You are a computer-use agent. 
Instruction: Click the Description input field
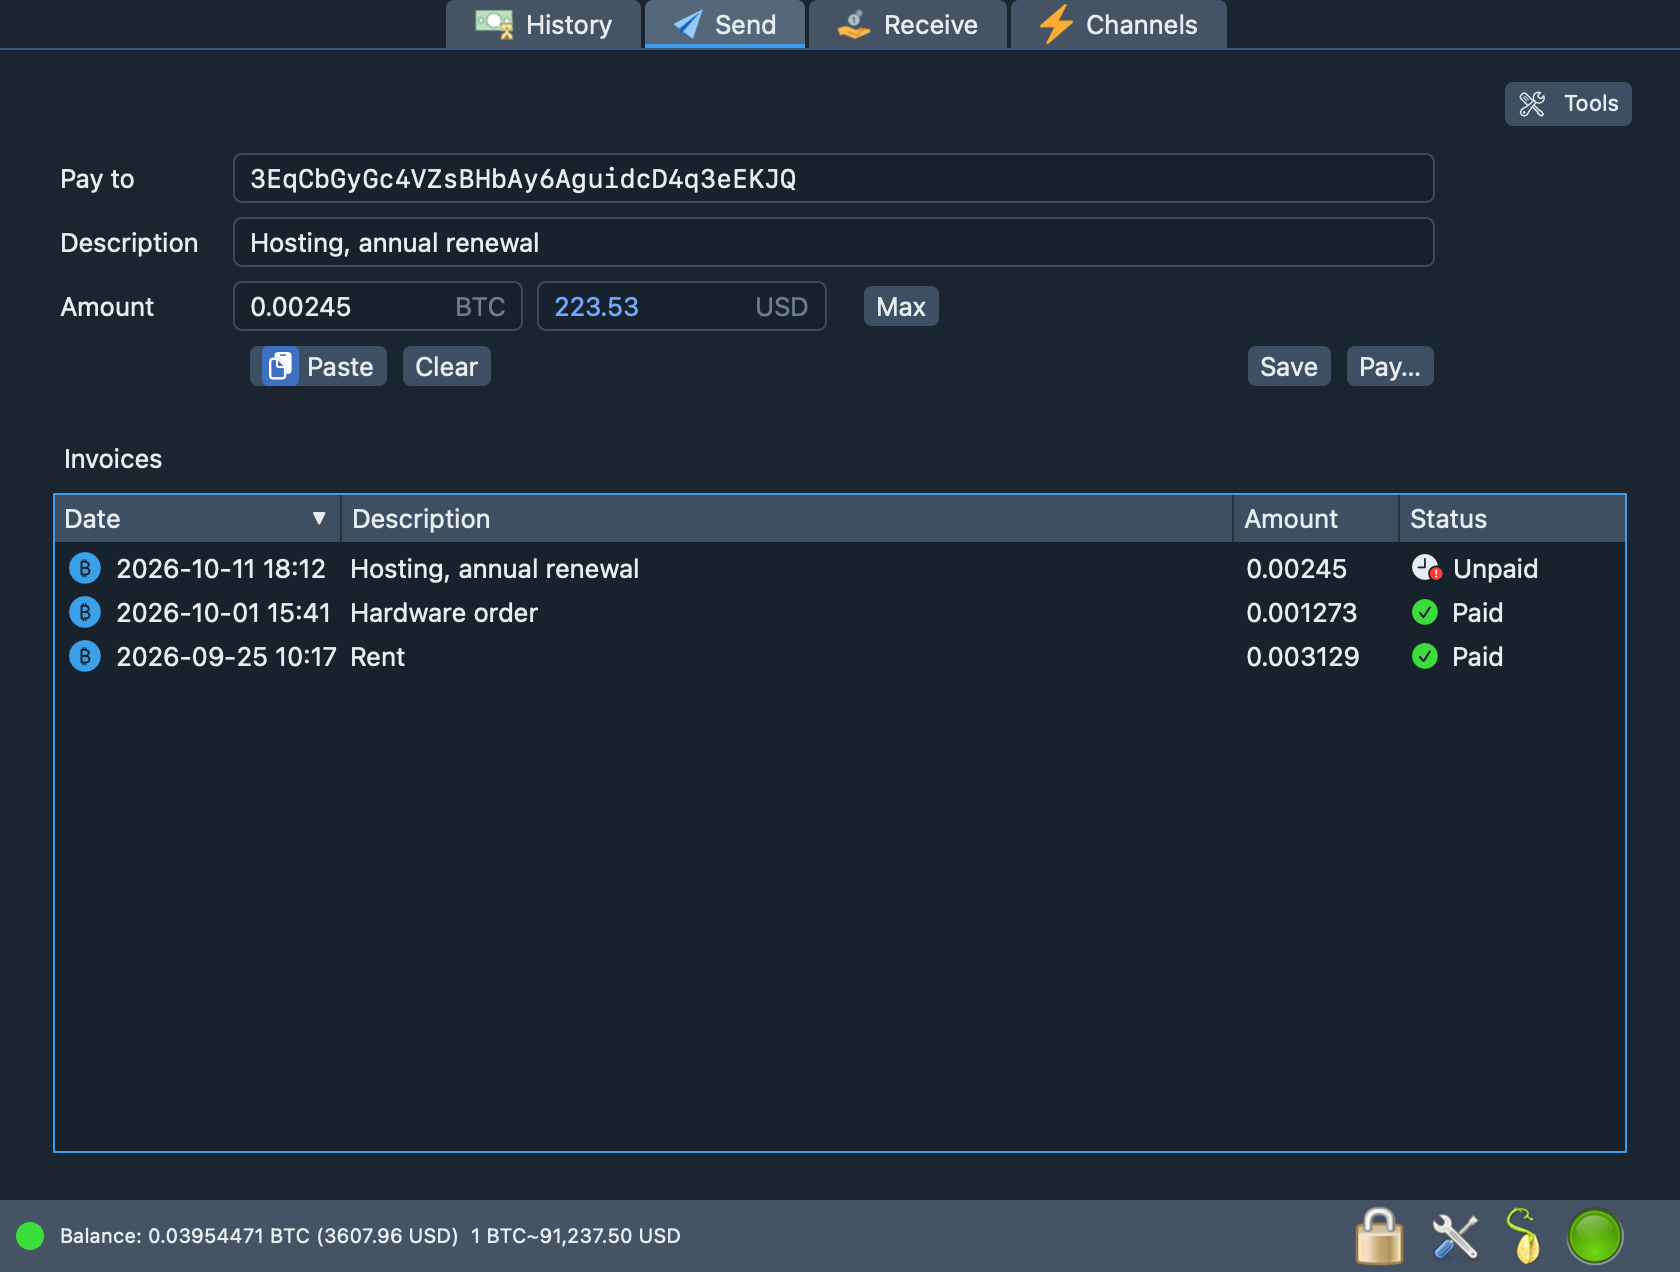(x=834, y=242)
